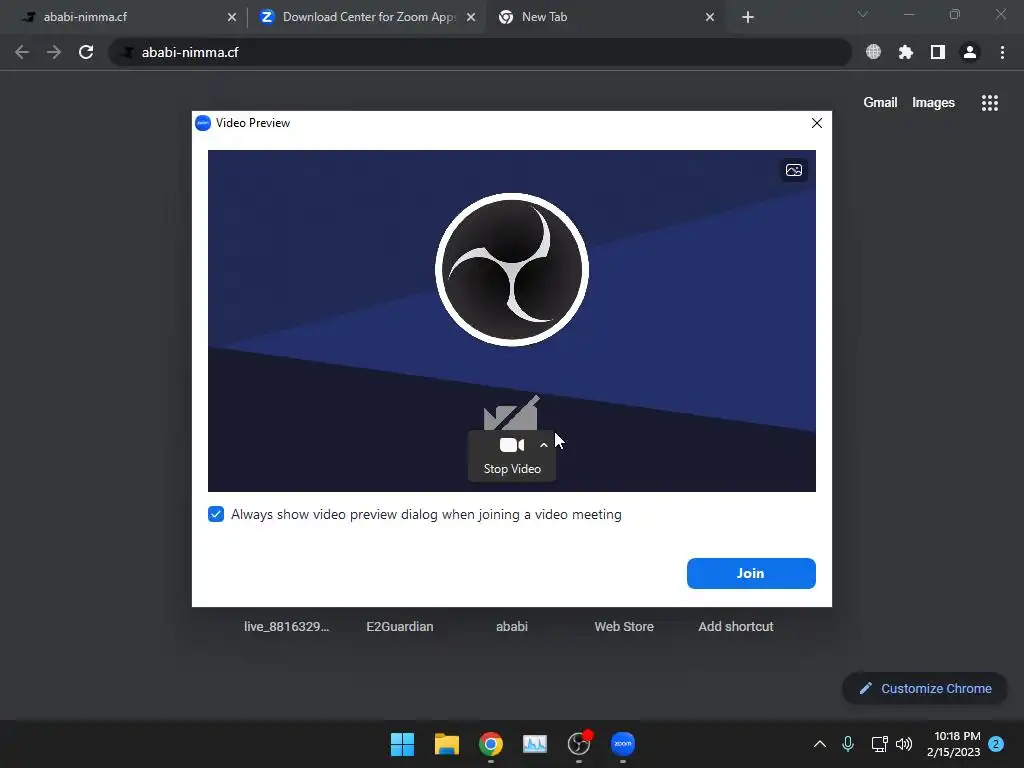Click the Zoom logo in Video Preview title
The width and height of the screenshot is (1024, 768).
(x=203, y=123)
